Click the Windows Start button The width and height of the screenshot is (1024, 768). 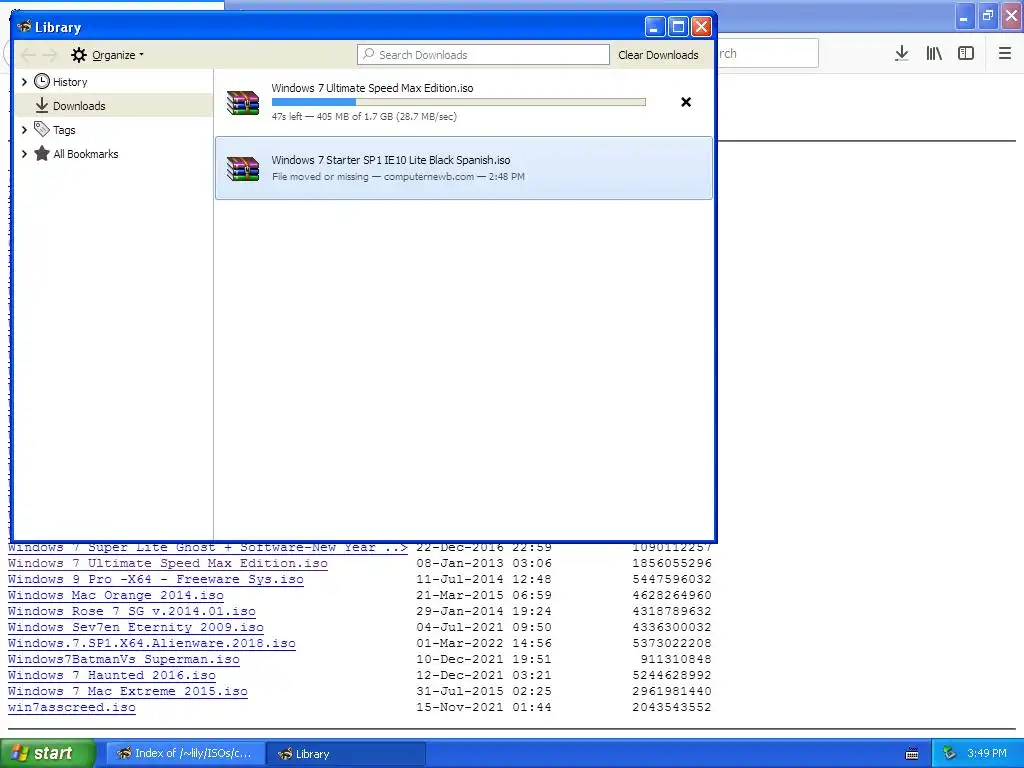coord(47,753)
